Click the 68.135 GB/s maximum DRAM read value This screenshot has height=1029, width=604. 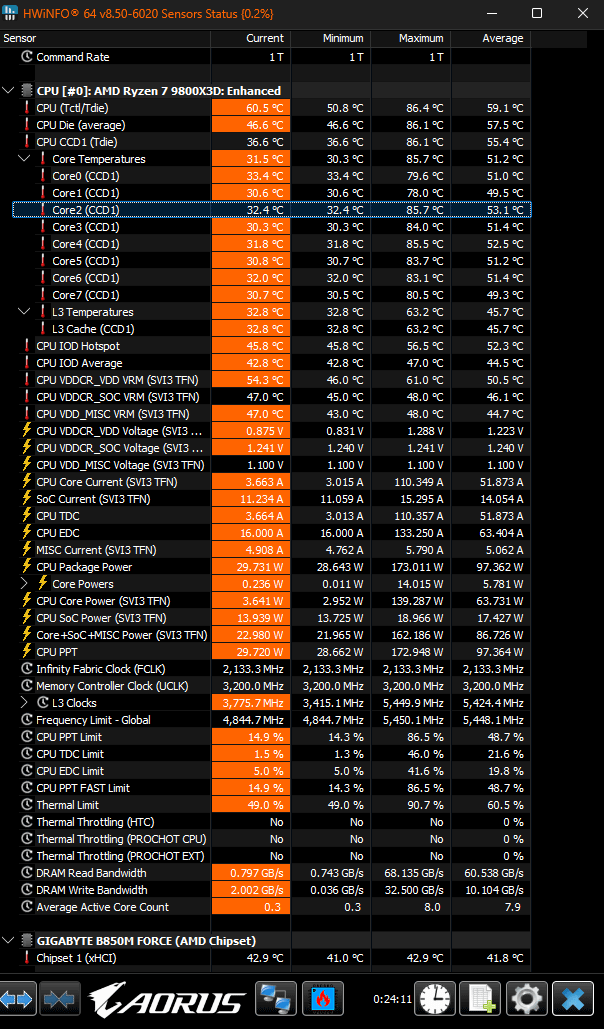[x=414, y=873]
